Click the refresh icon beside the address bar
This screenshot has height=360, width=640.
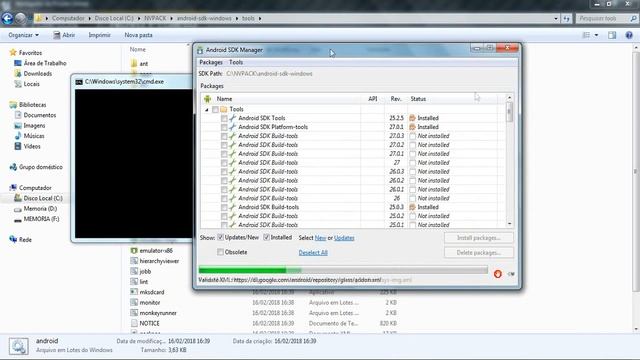coord(566,18)
